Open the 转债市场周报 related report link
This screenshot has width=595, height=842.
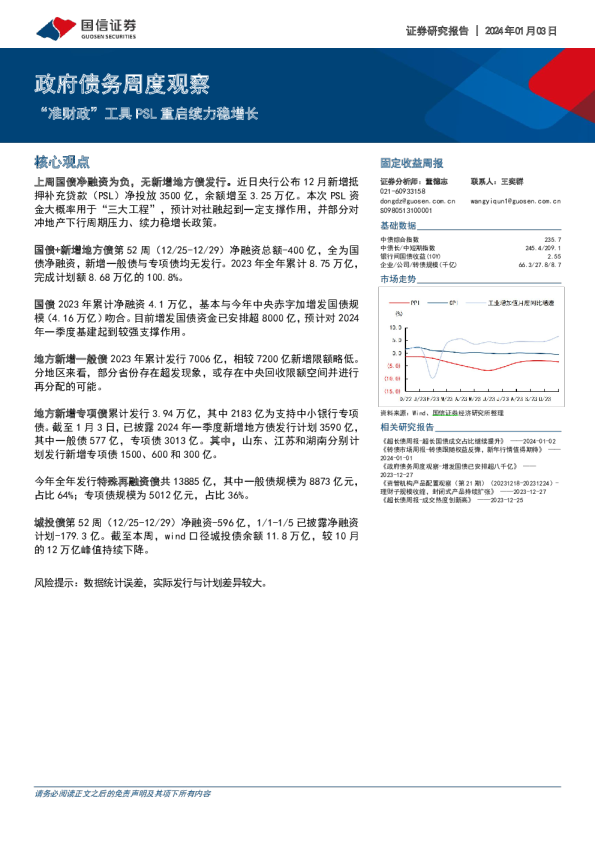[470, 453]
